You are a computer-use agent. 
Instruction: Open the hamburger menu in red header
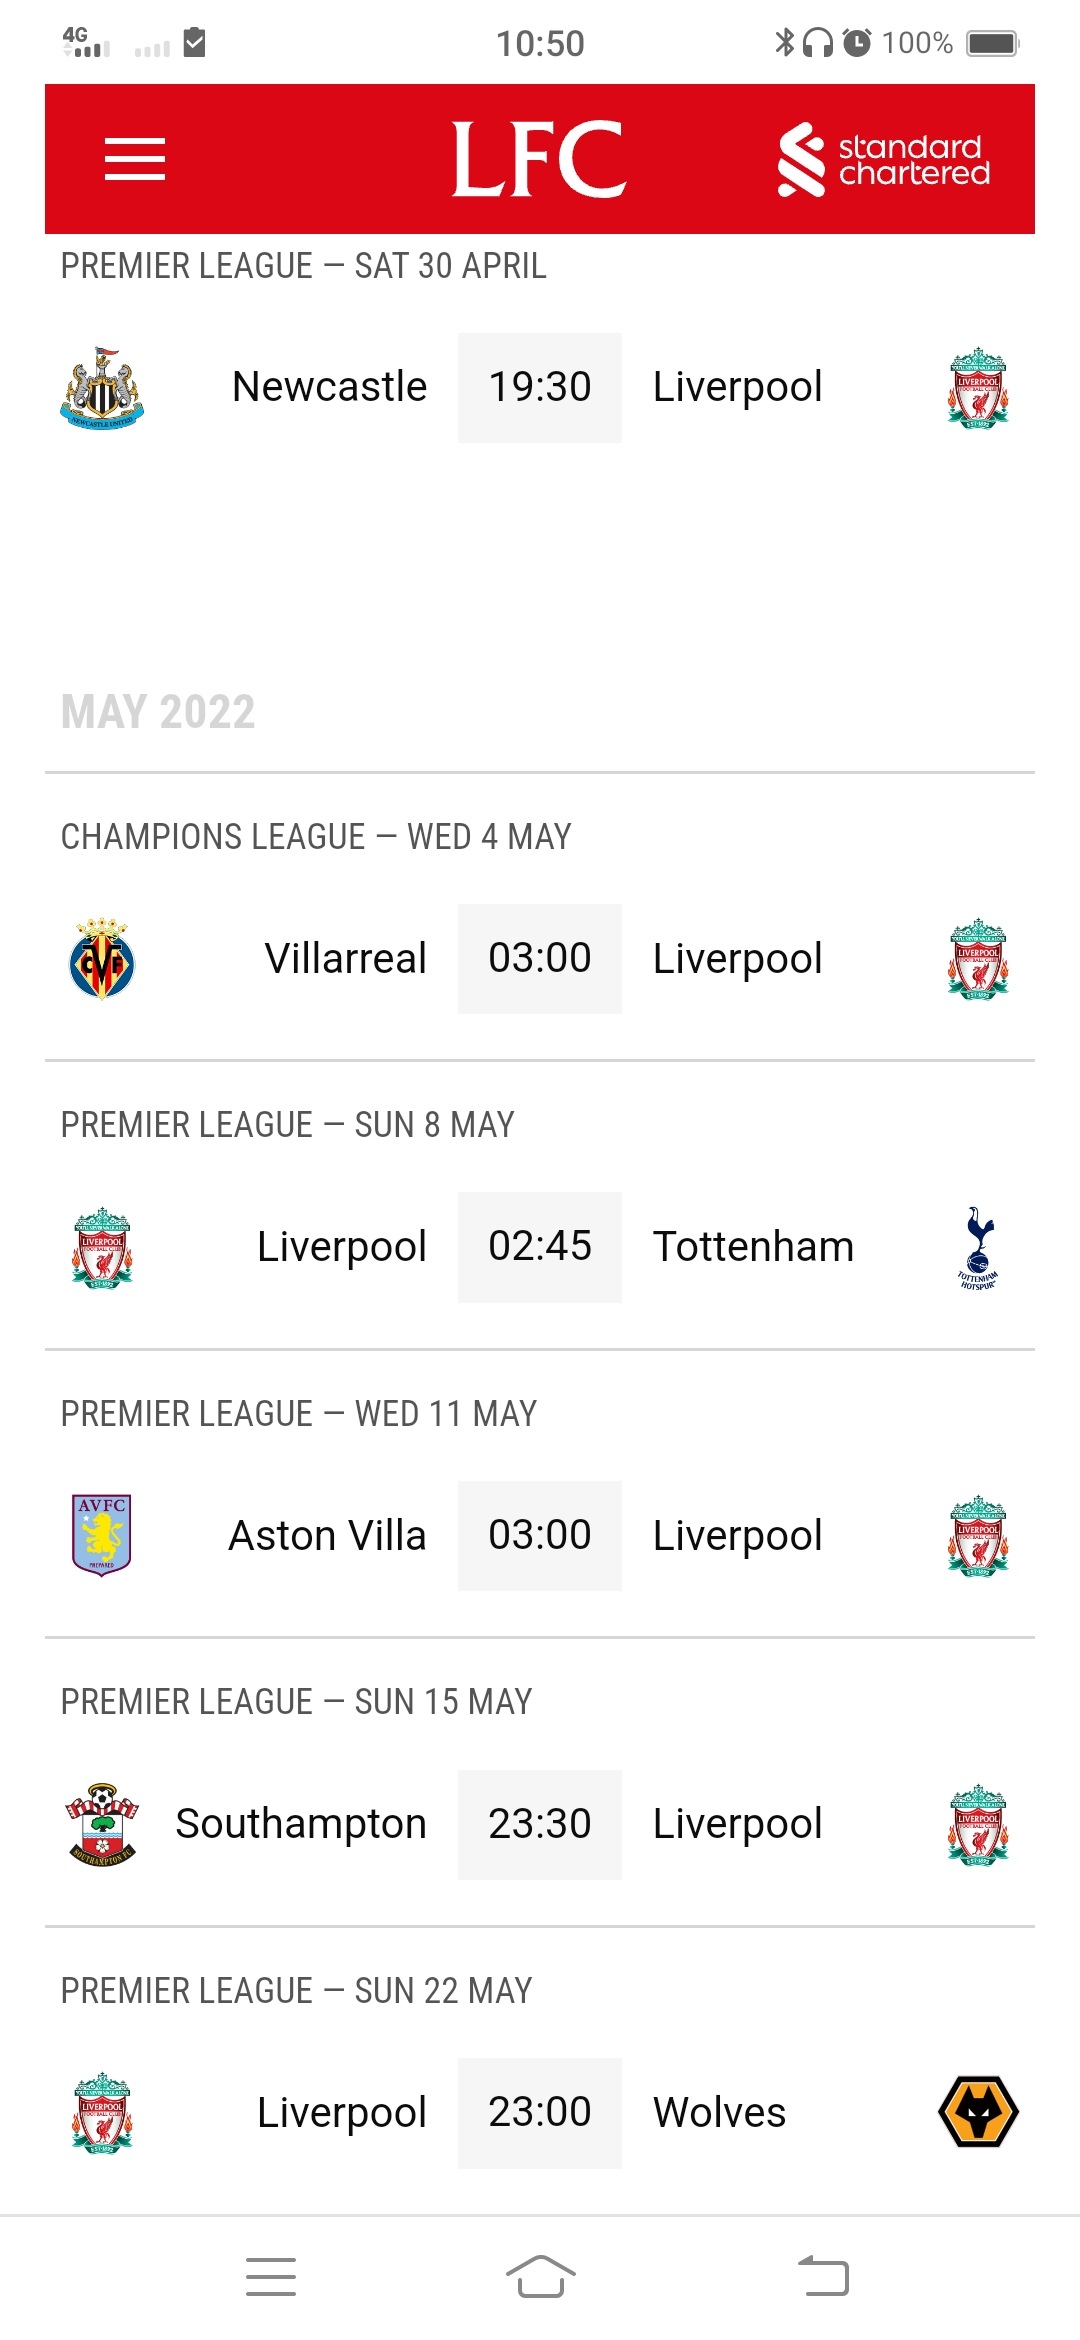(135, 159)
